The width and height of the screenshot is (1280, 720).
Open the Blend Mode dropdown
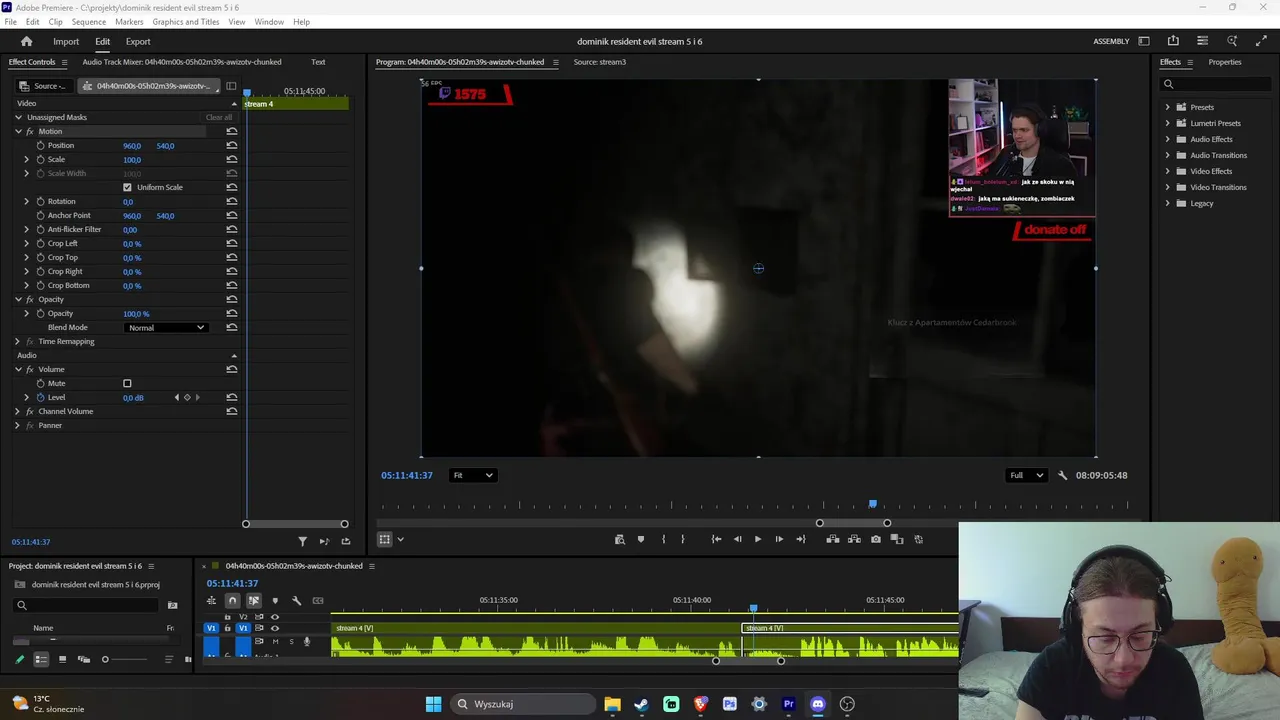(166, 327)
